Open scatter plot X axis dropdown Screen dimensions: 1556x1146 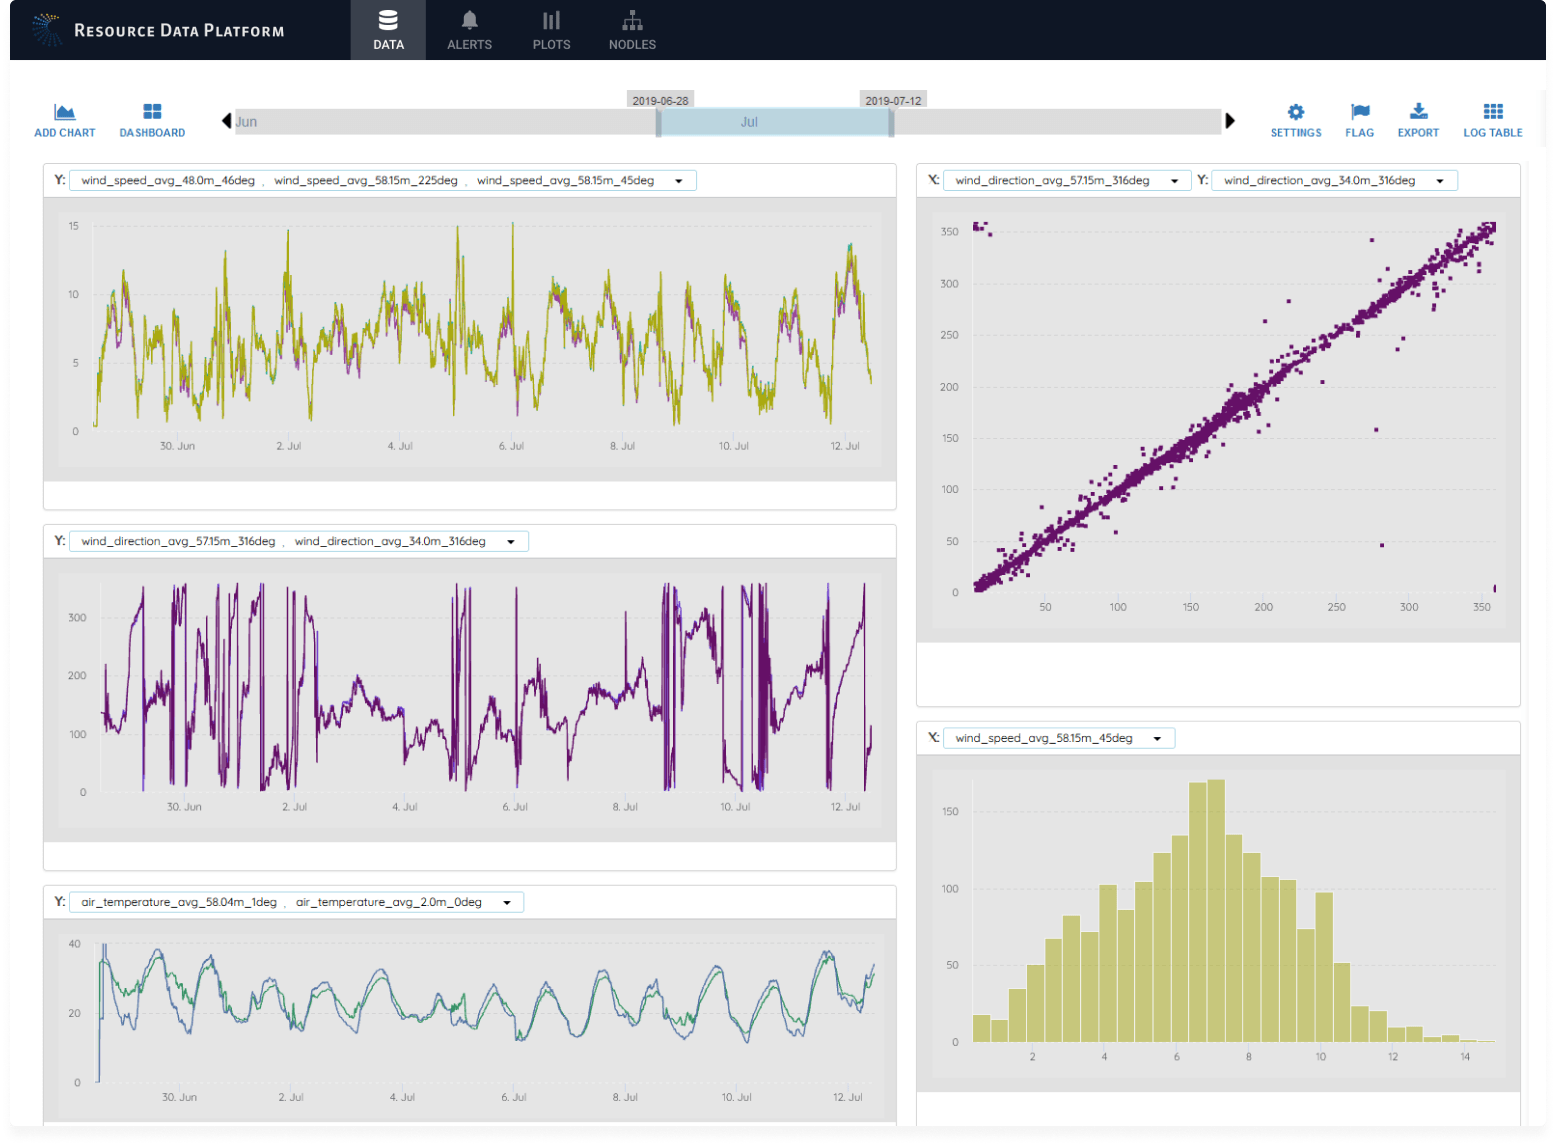(x=1175, y=181)
